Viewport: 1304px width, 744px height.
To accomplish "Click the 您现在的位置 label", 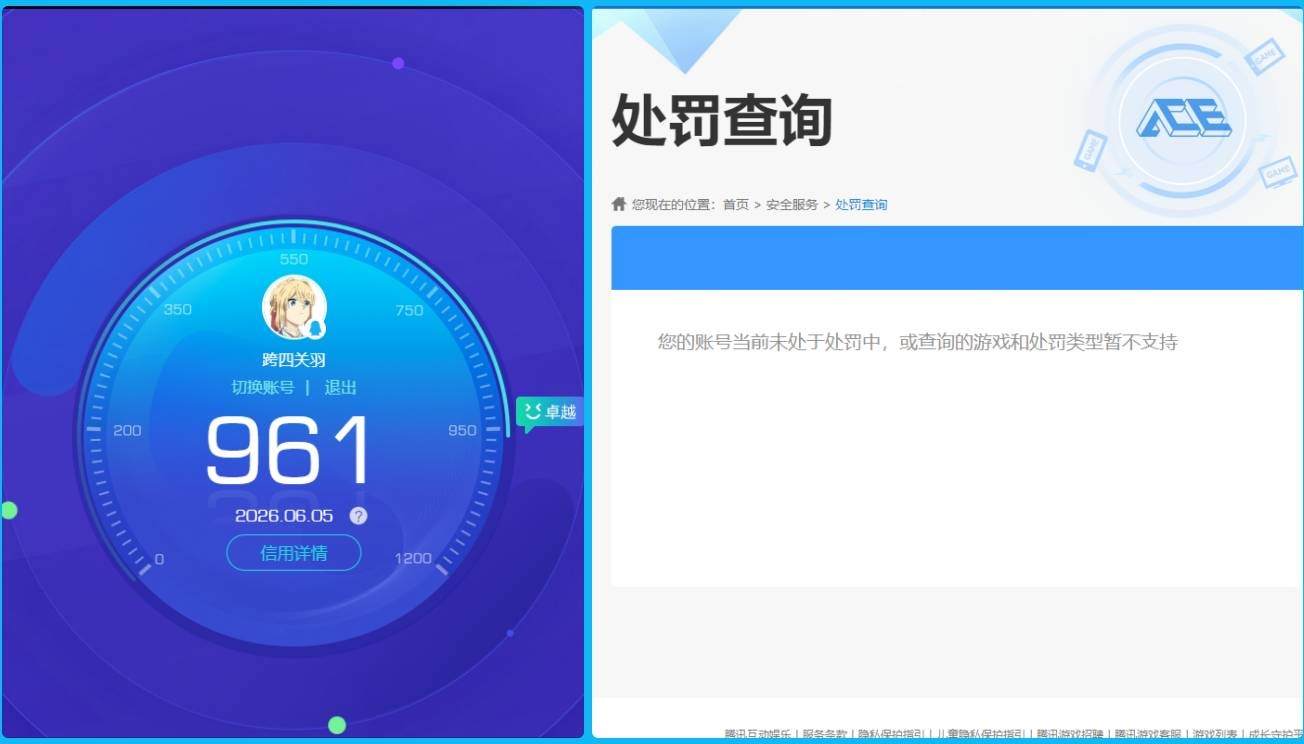I will tap(674, 205).
